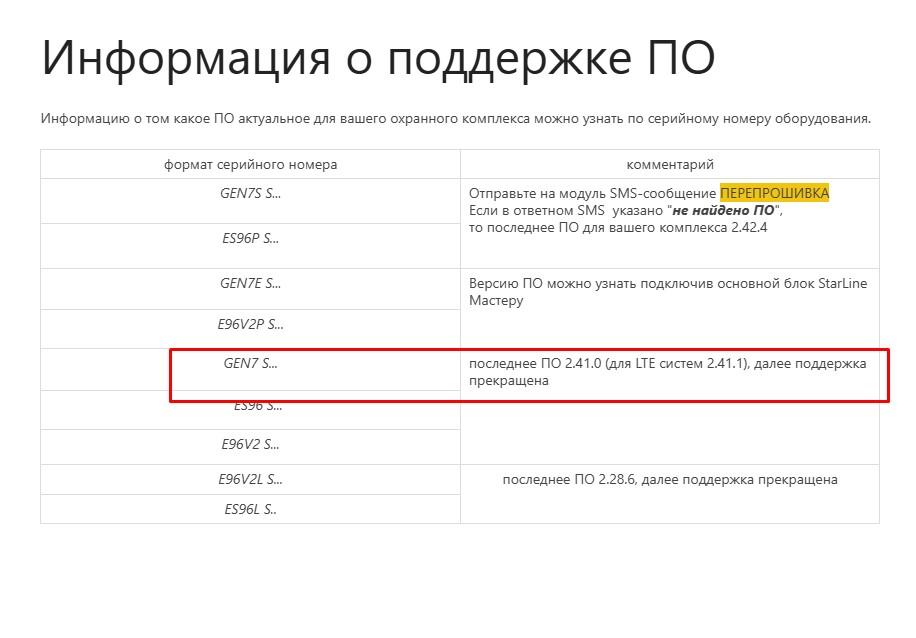Select the E96V2L S... serial format cell
The width and height of the screenshot is (916, 638).
pyautogui.click(x=250, y=479)
